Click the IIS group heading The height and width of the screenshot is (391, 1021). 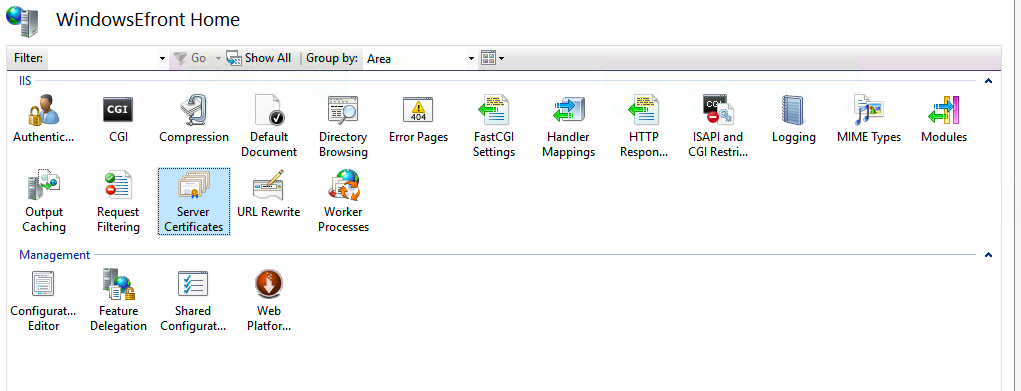[x=25, y=81]
